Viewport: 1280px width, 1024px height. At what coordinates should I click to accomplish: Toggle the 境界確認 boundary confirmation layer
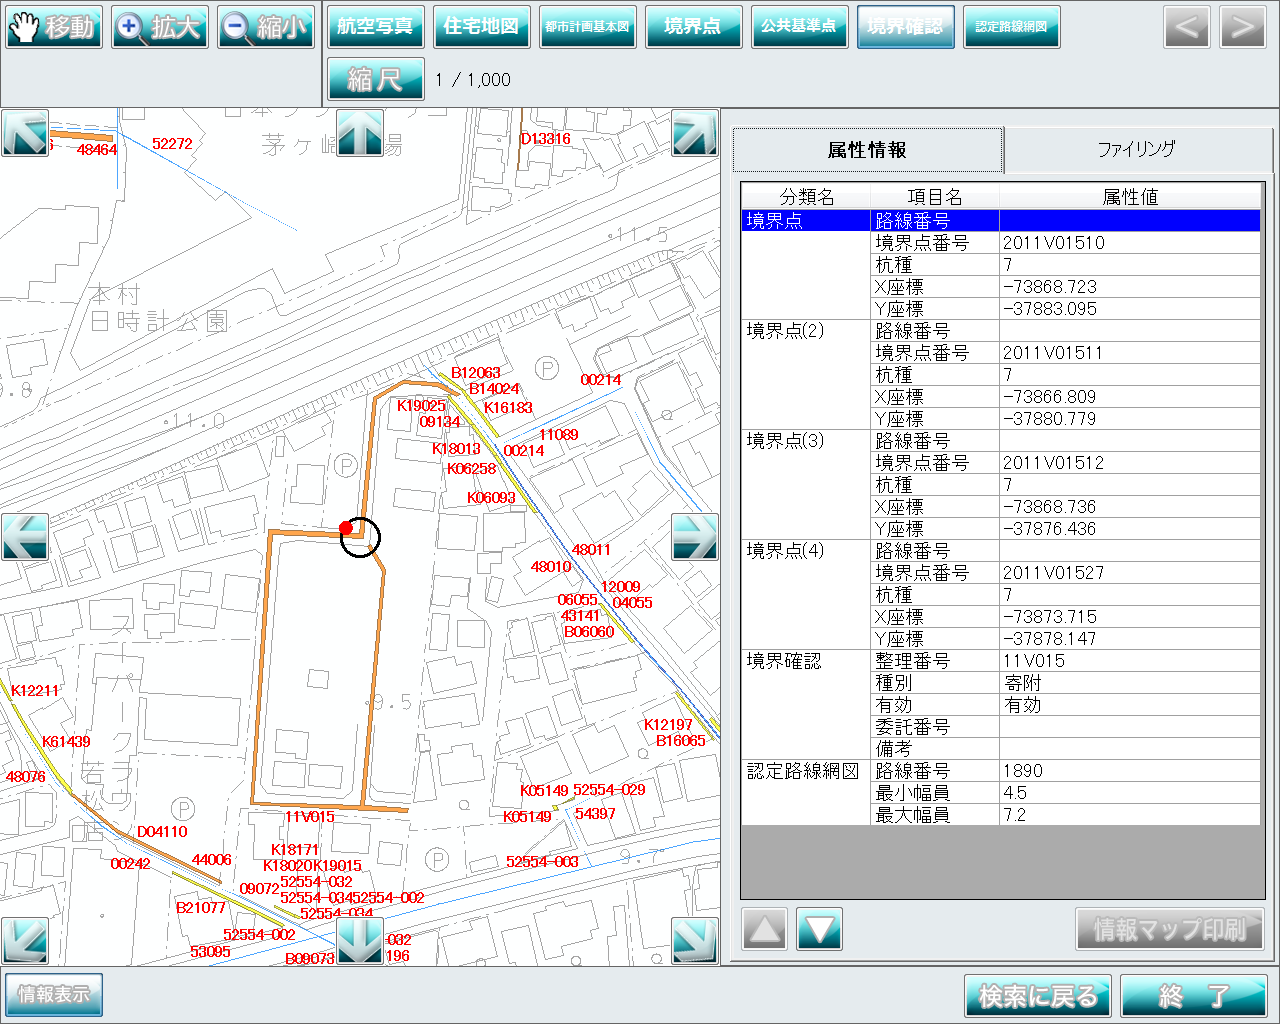[905, 27]
